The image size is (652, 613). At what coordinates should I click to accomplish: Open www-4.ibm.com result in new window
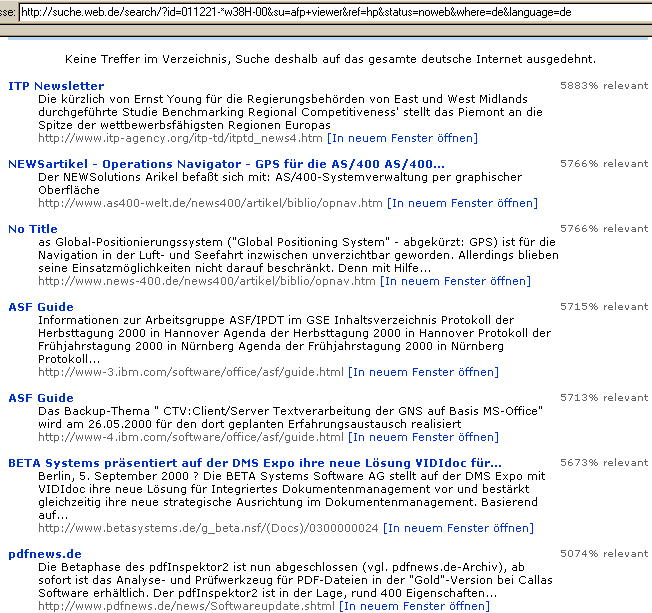coord(423,437)
